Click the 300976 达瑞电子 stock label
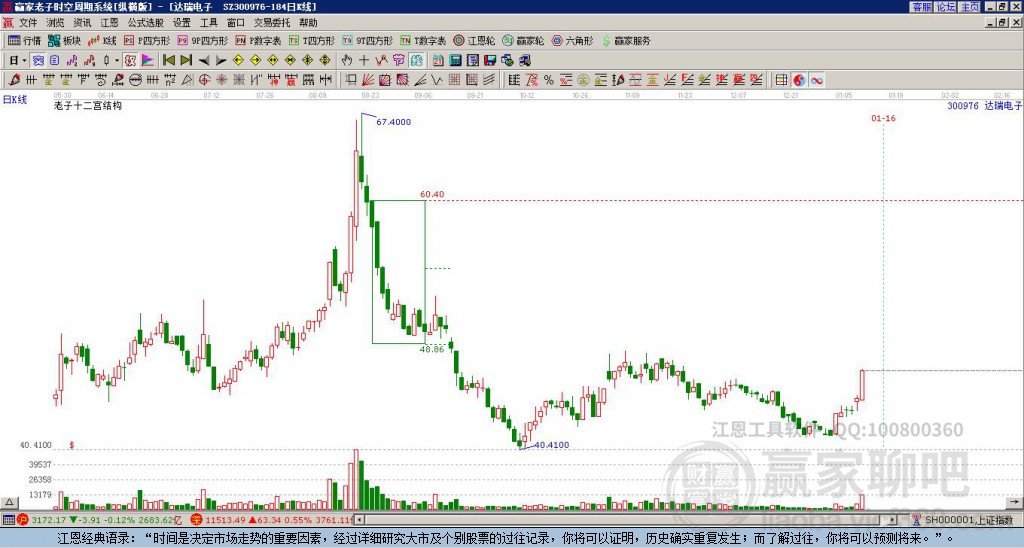 (x=984, y=105)
